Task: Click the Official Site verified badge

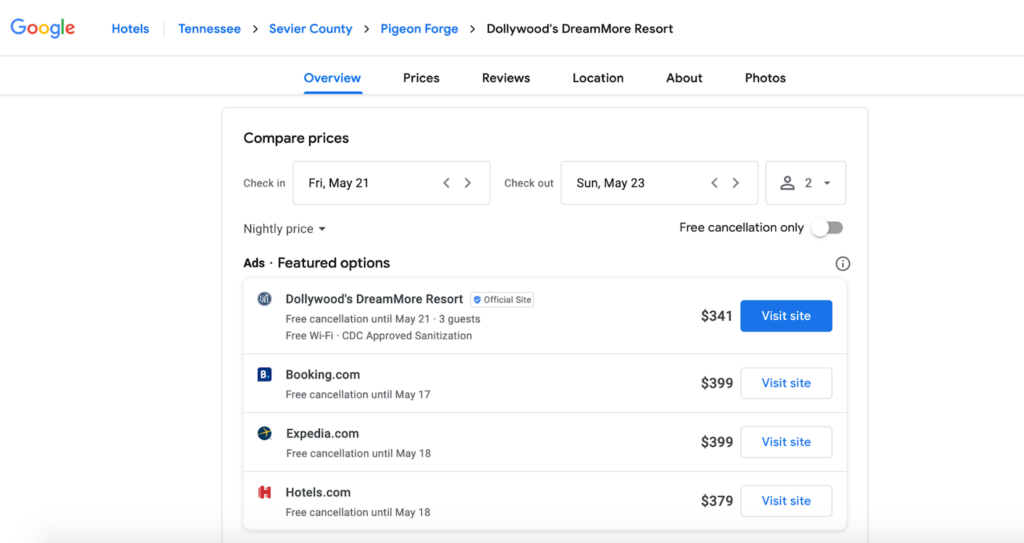Action: coord(502,300)
